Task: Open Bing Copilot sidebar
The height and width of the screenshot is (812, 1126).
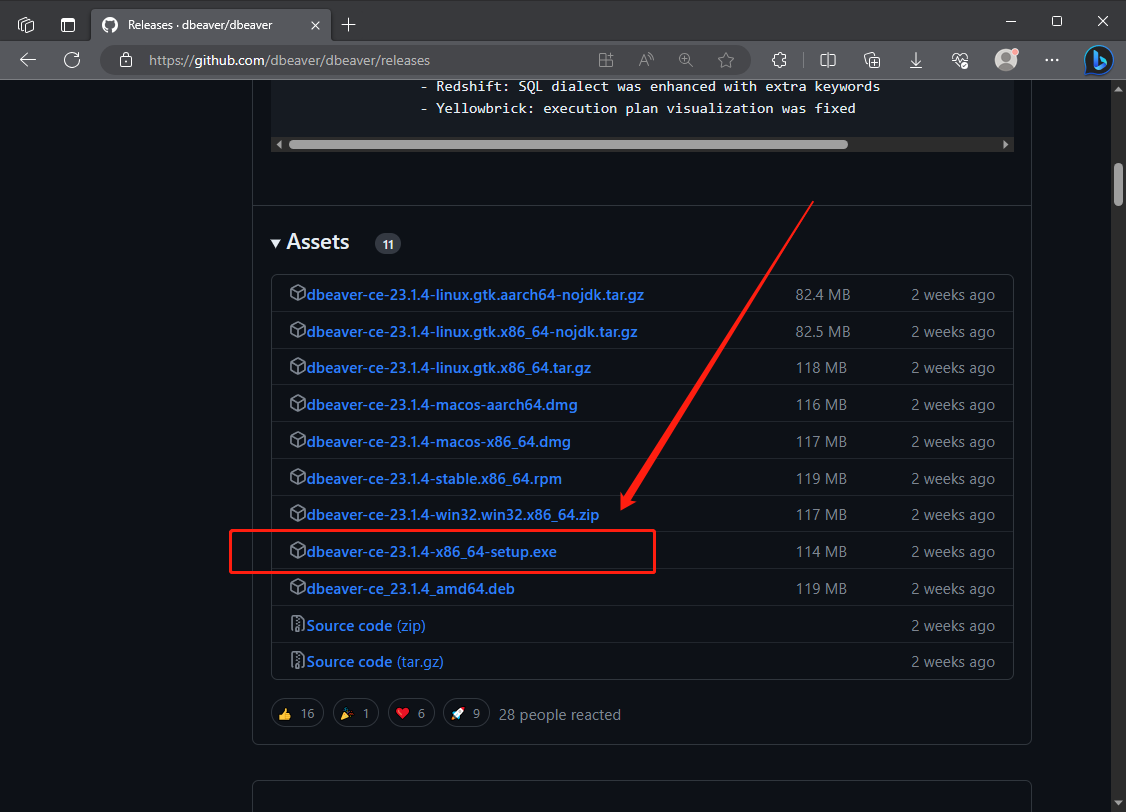Action: tap(1099, 60)
